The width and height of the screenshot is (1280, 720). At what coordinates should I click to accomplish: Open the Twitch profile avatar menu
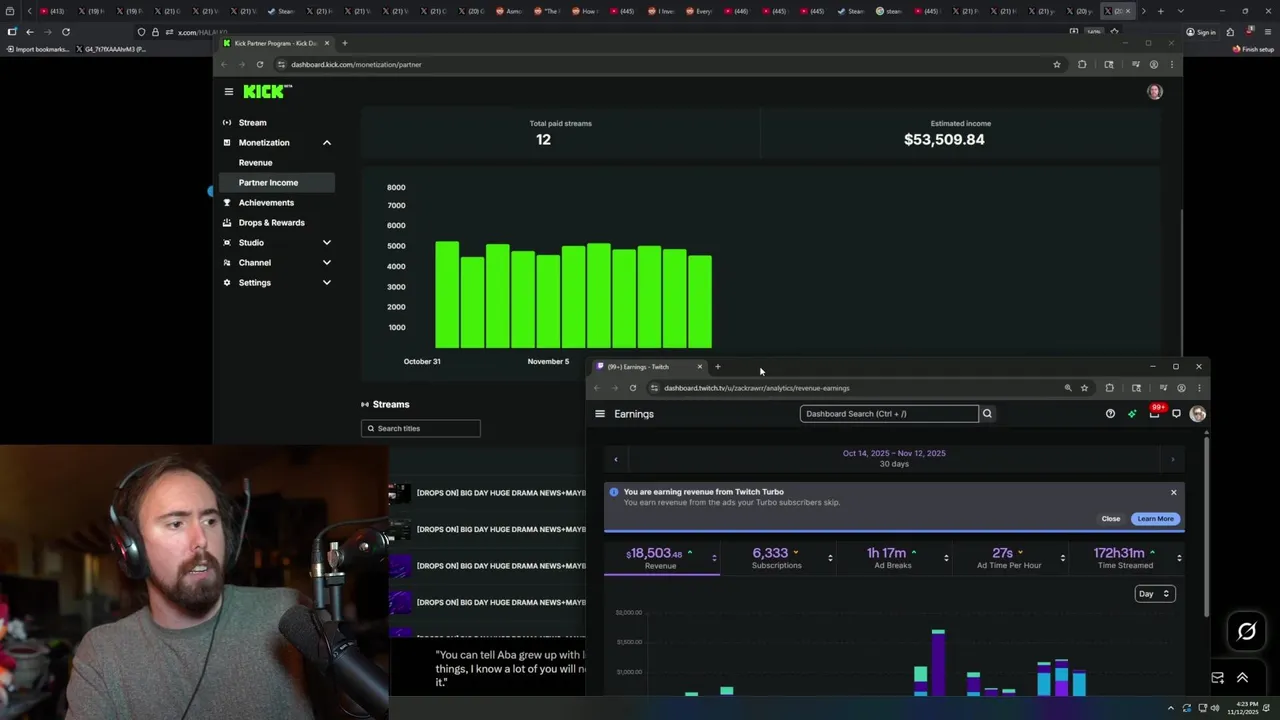[x=1197, y=414]
